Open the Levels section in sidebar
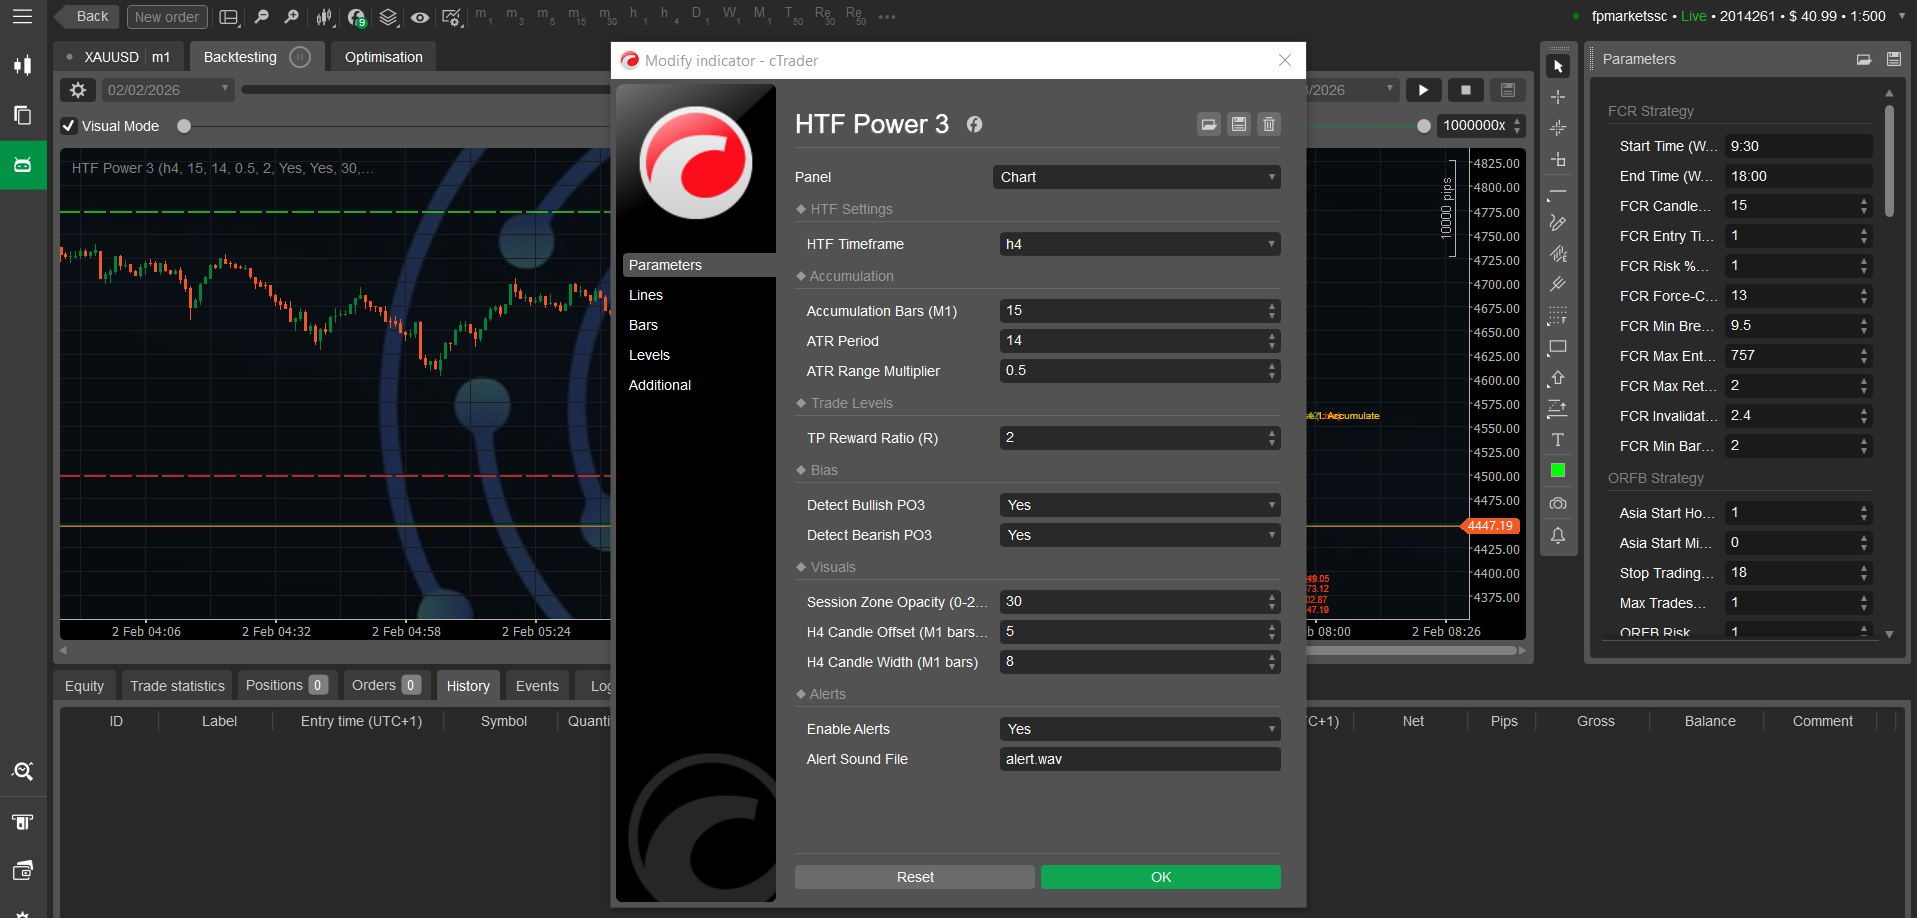The image size is (1917, 918). 649,355
